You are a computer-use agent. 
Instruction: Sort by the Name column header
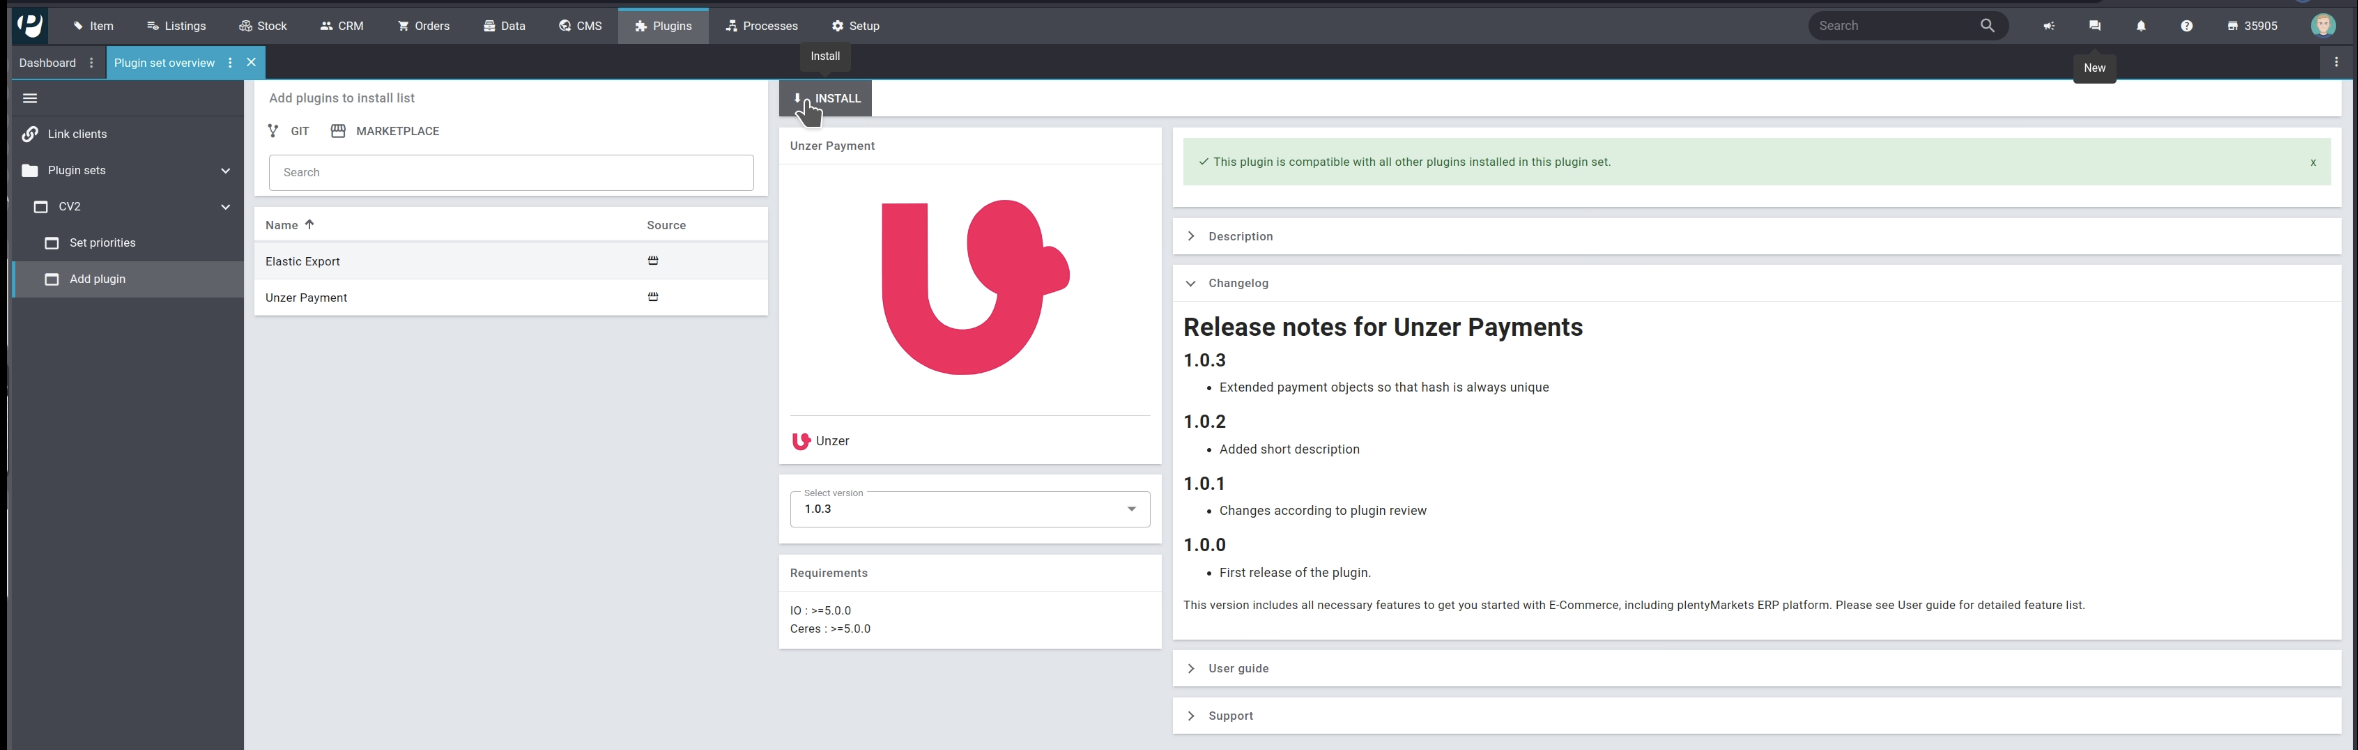coord(290,225)
